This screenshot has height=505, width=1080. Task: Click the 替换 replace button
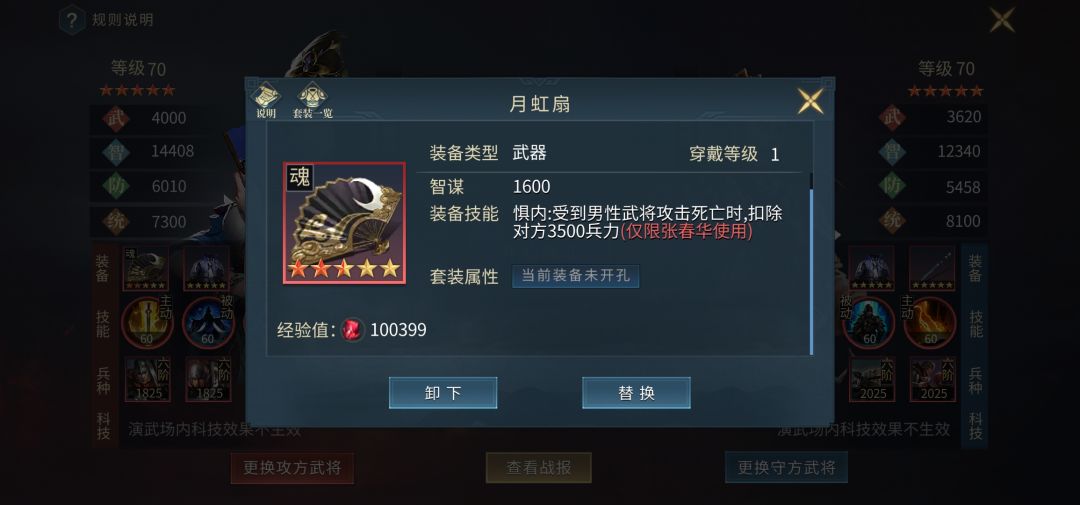point(636,393)
